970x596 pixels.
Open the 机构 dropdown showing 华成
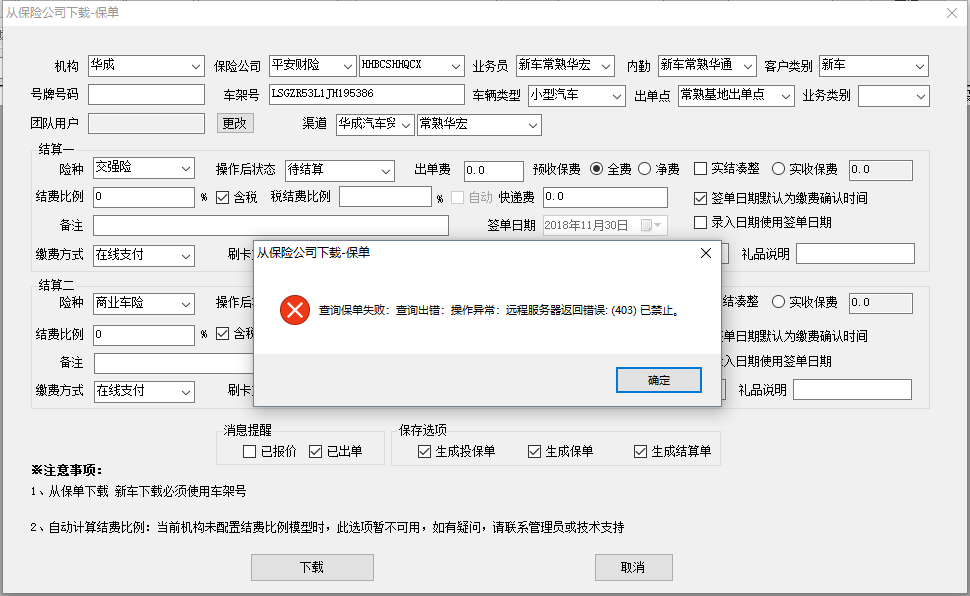click(x=147, y=66)
